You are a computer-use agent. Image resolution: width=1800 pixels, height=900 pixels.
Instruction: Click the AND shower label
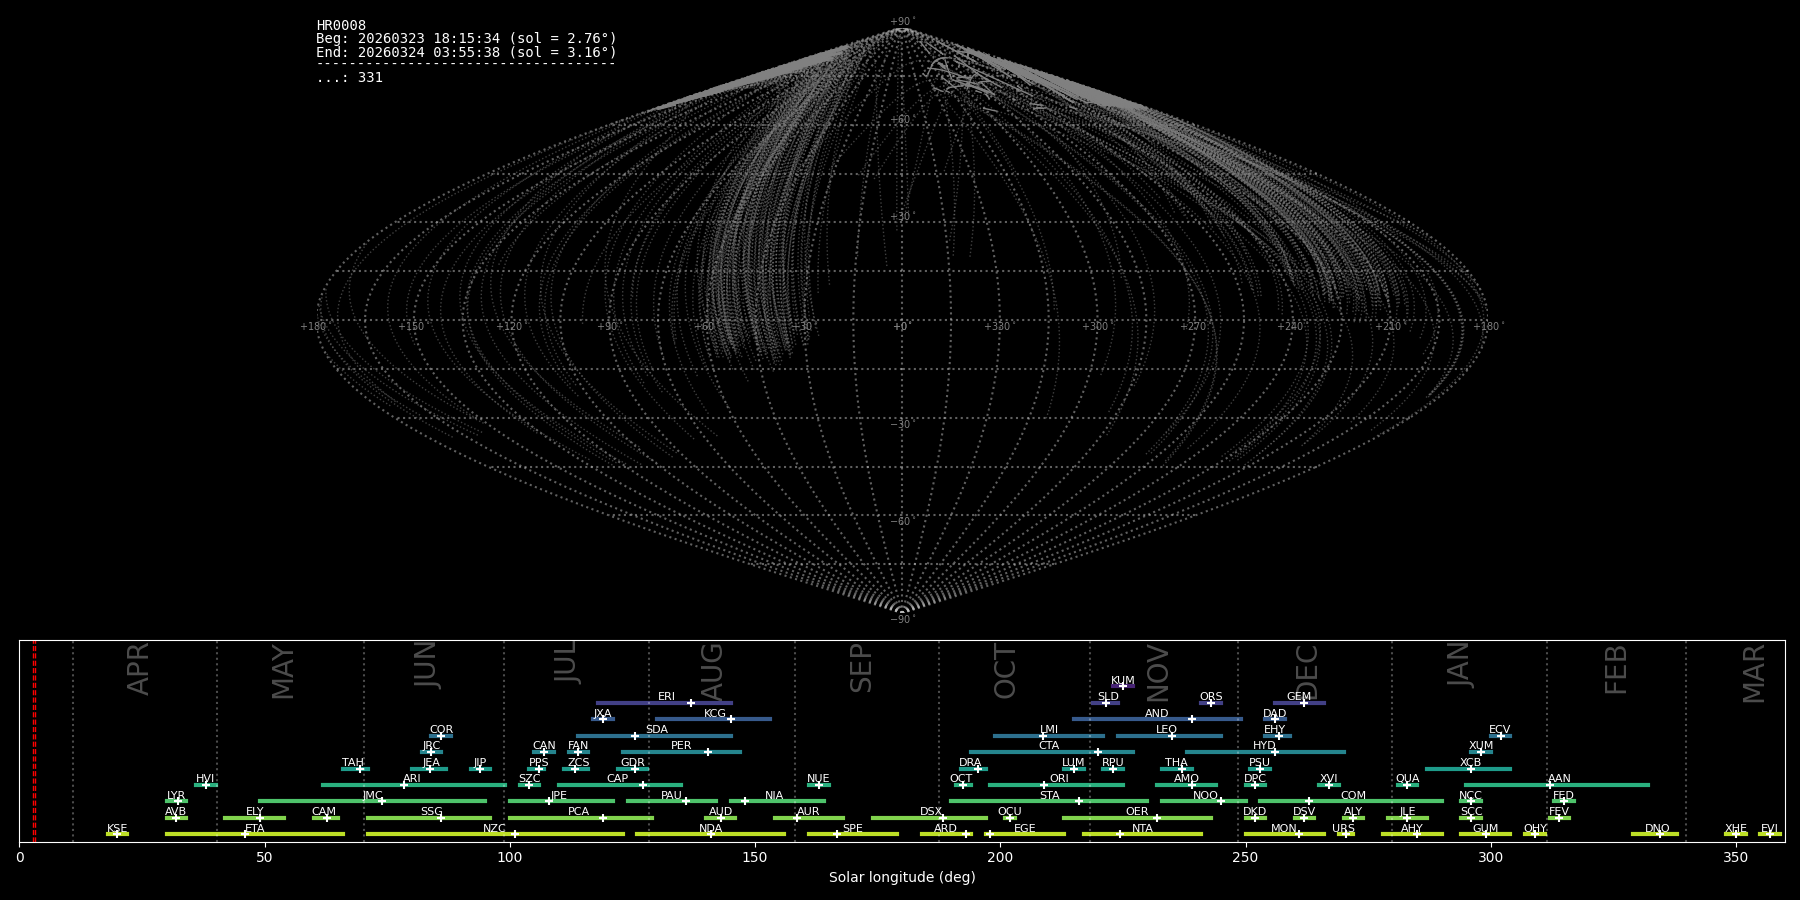click(1157, 714)
